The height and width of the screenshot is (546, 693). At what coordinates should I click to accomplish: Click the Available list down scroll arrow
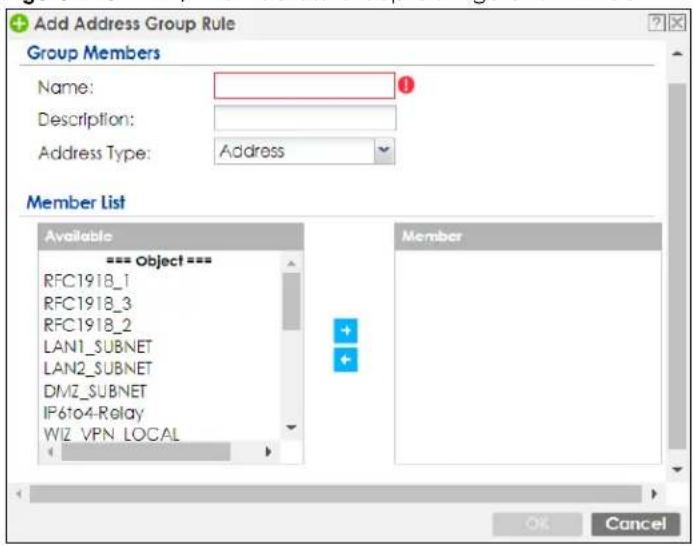(x=291, y=427)
